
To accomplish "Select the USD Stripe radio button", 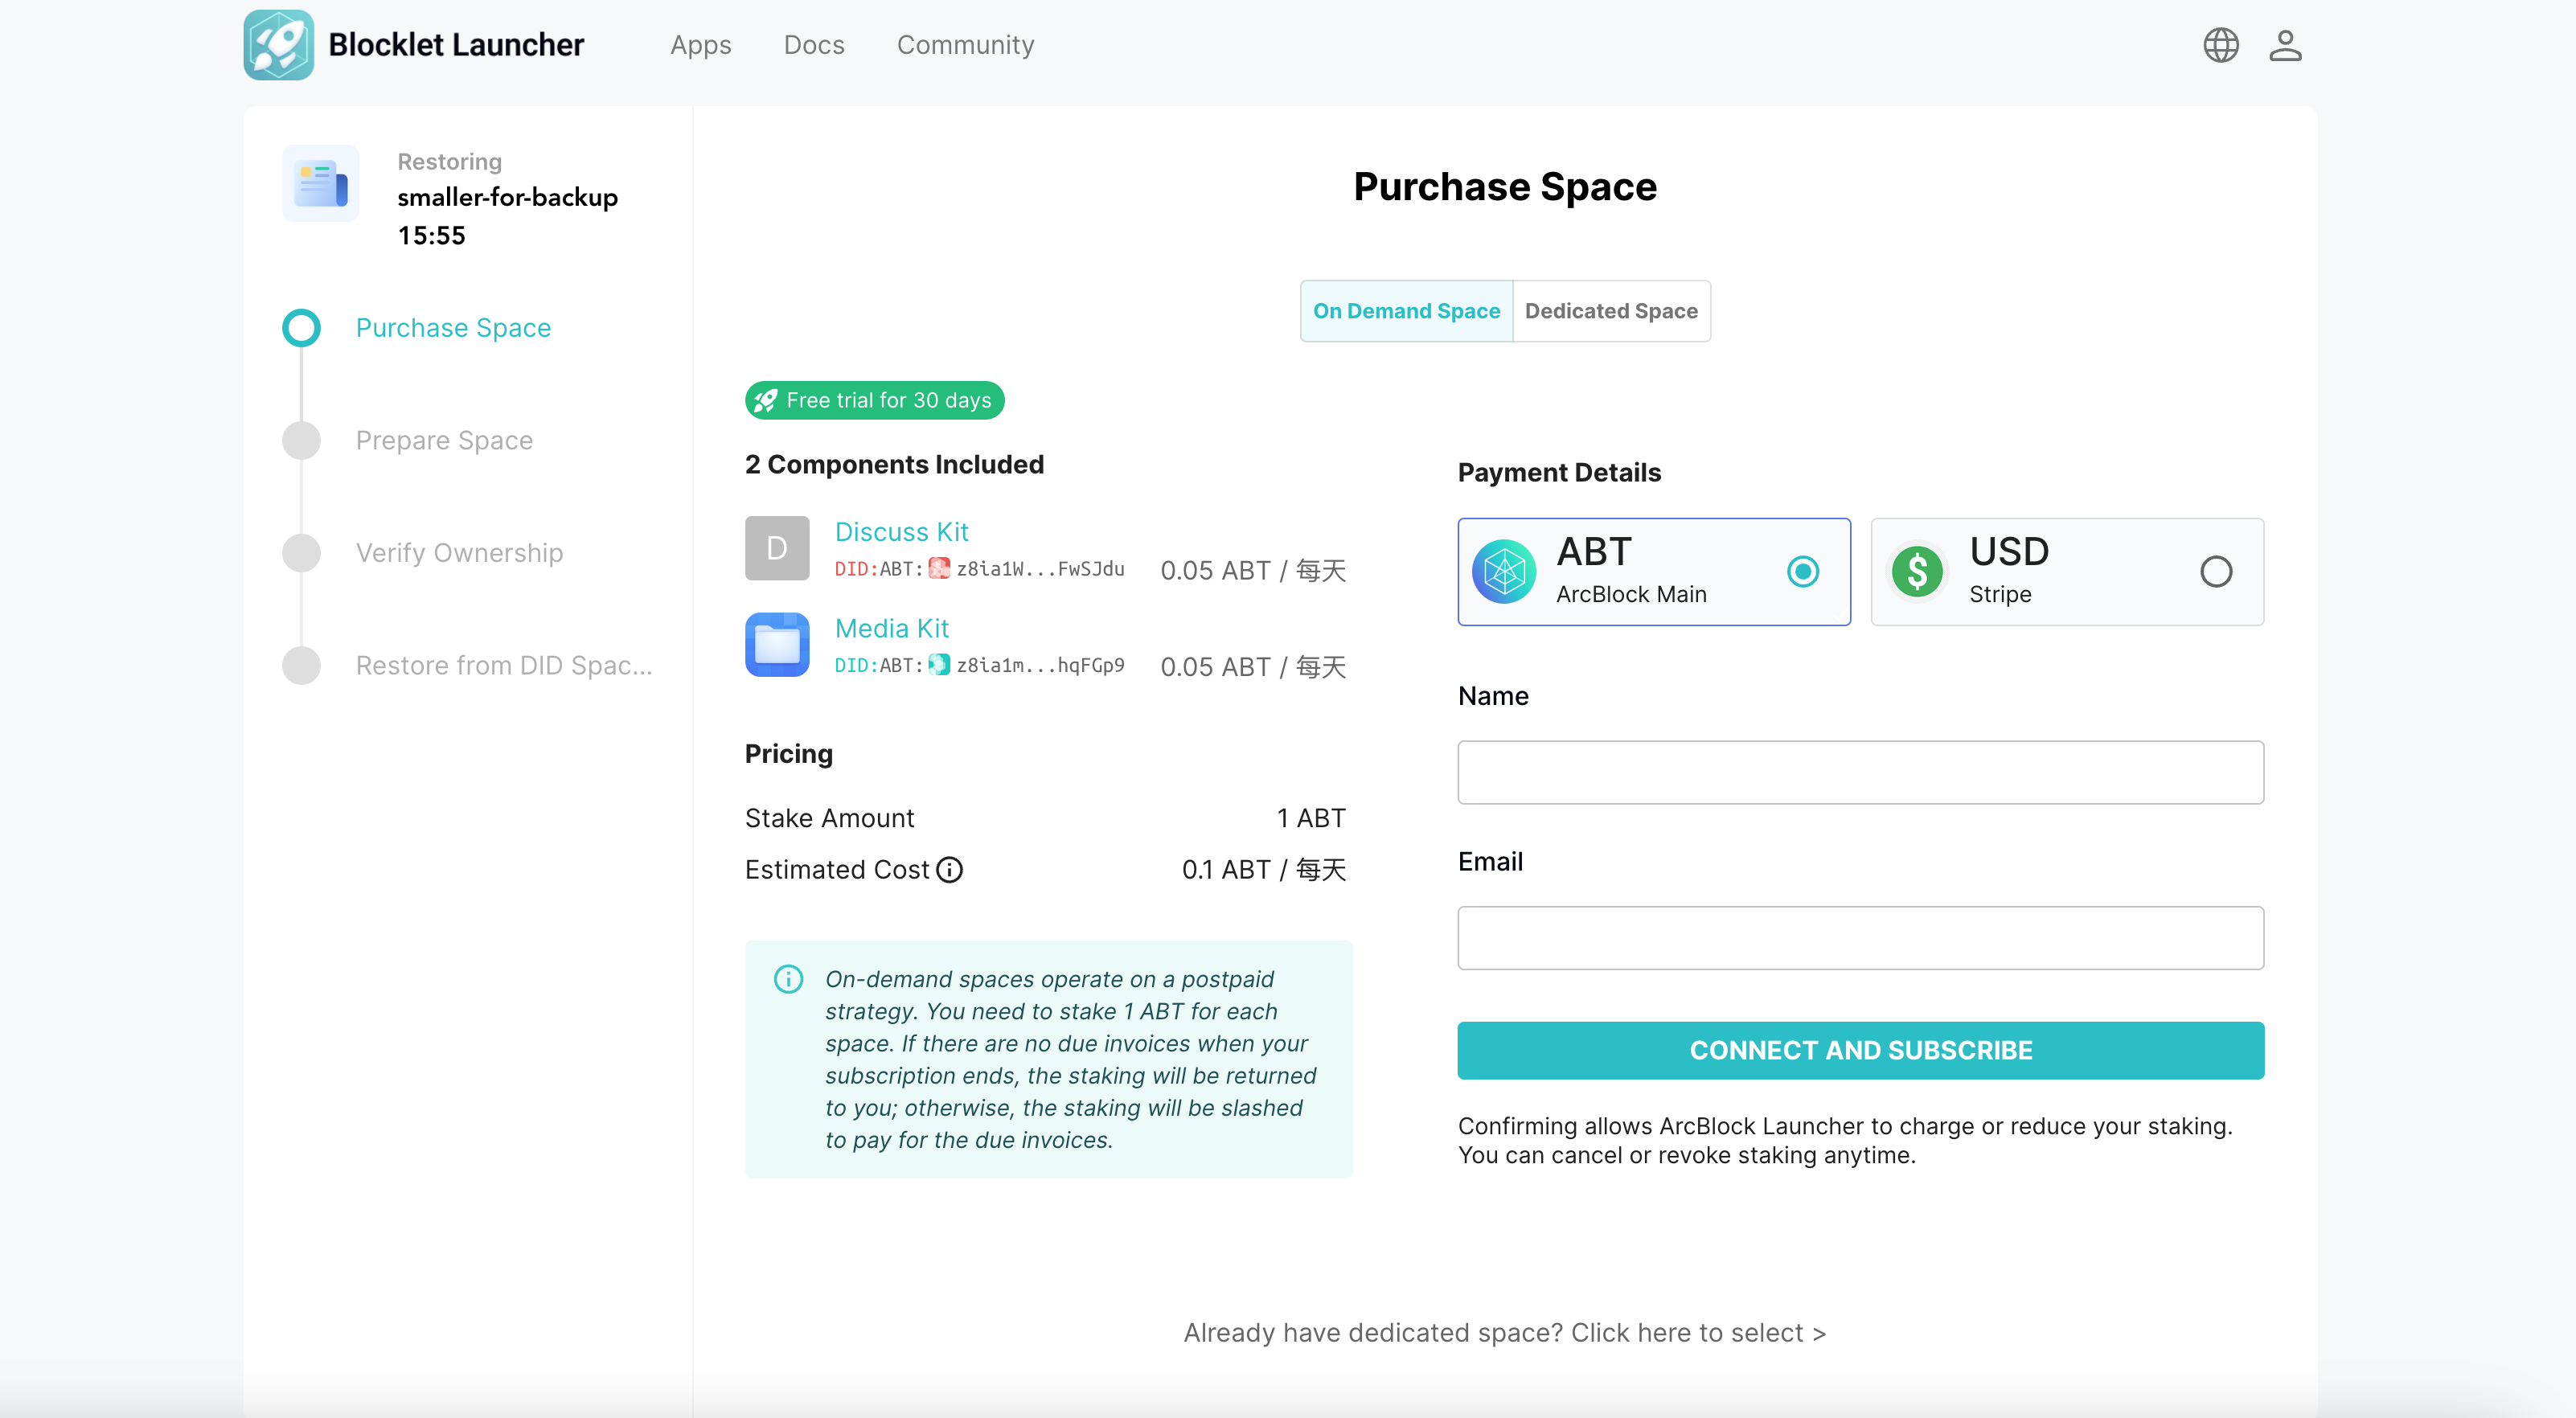I will 2216,572.
